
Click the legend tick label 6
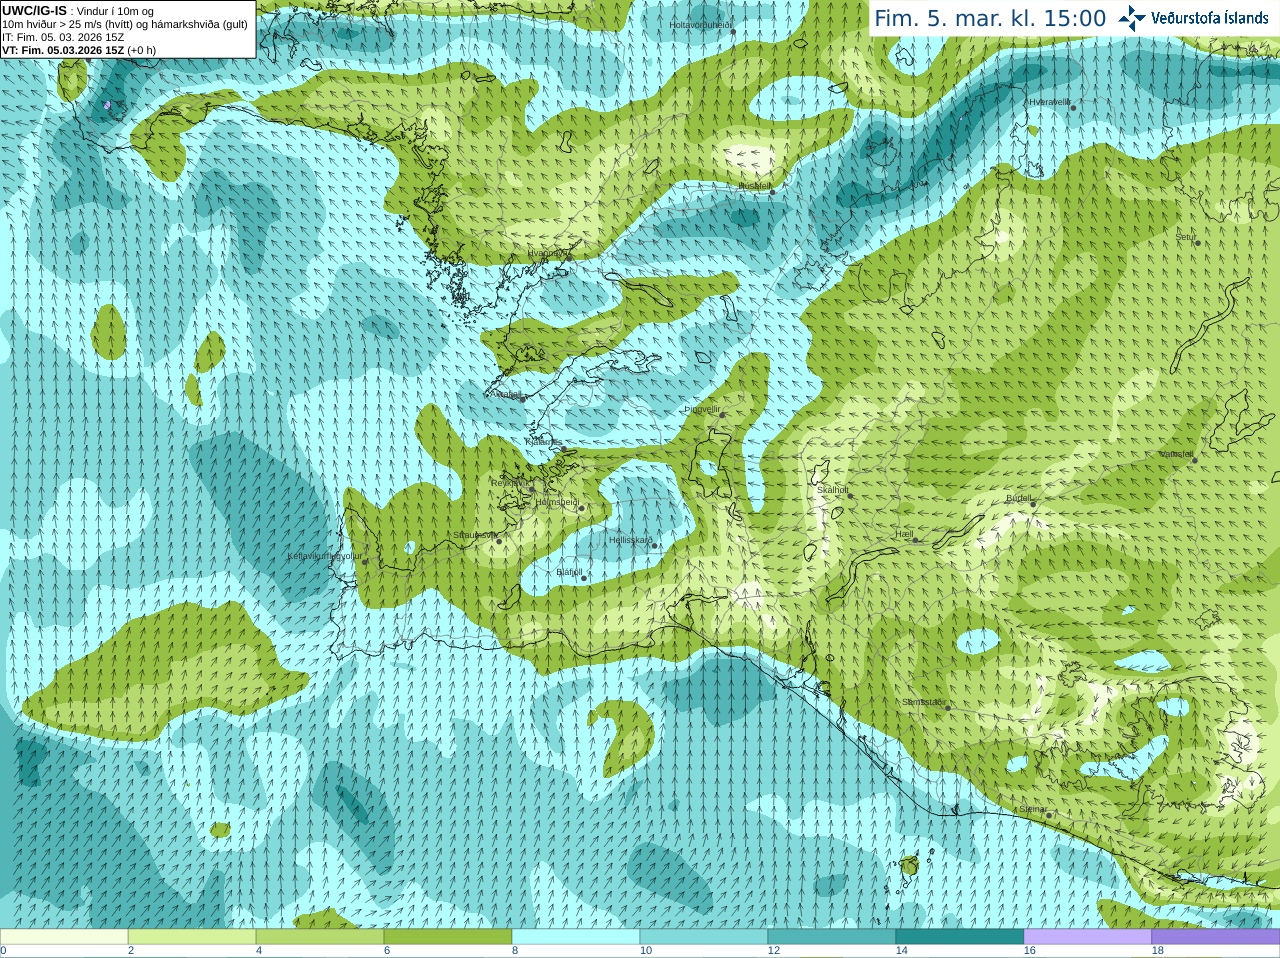[x=387, y=951]
